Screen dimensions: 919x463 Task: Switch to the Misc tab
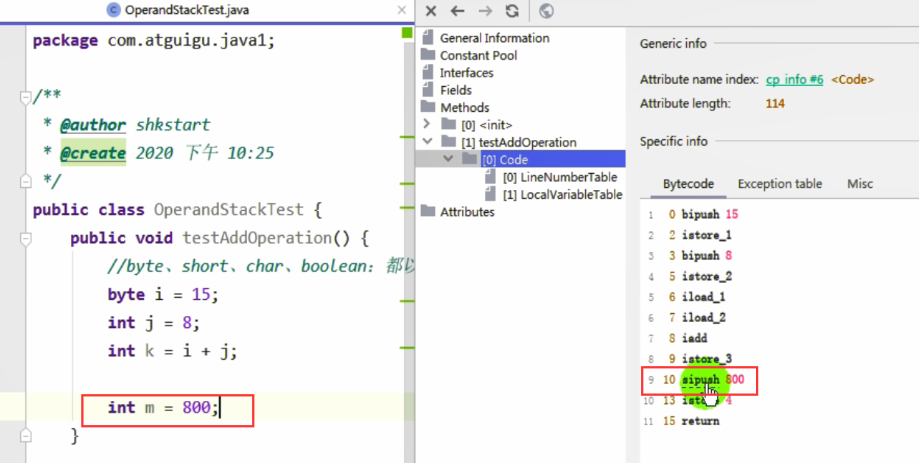click(860, 184)
